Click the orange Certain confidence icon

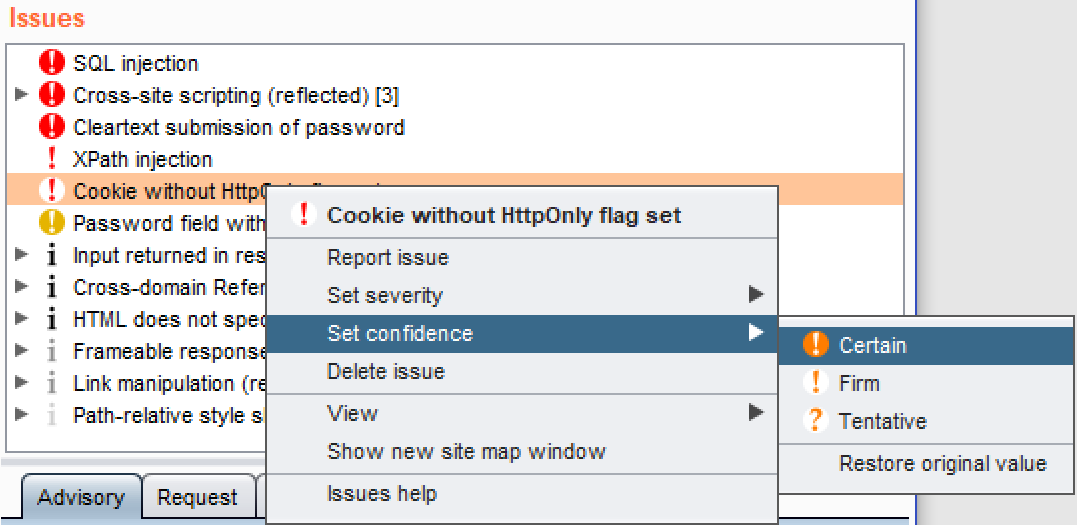point(816,346)
